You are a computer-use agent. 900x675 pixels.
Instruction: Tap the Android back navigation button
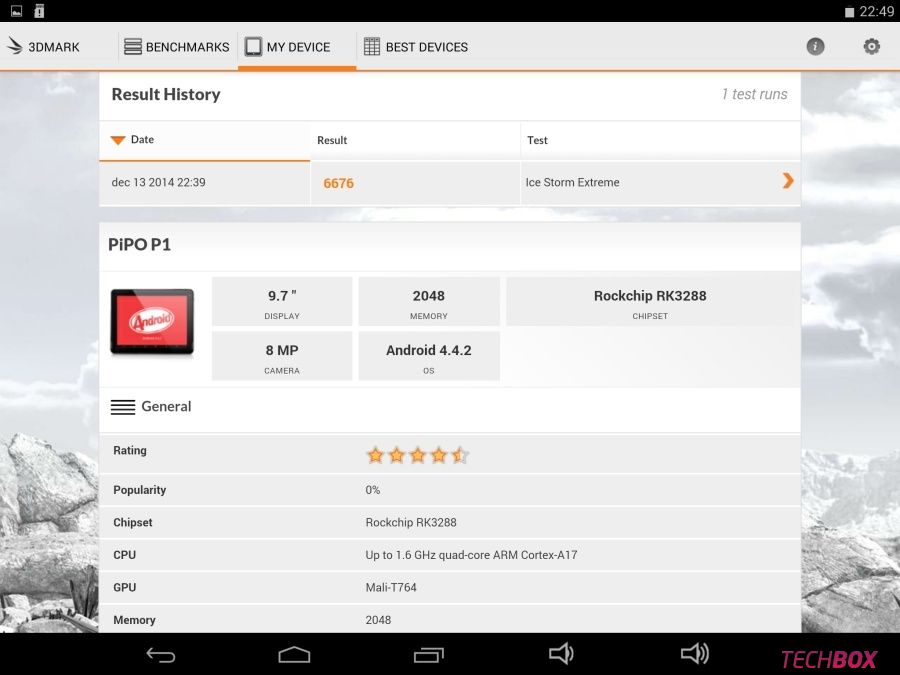(161, 654)
